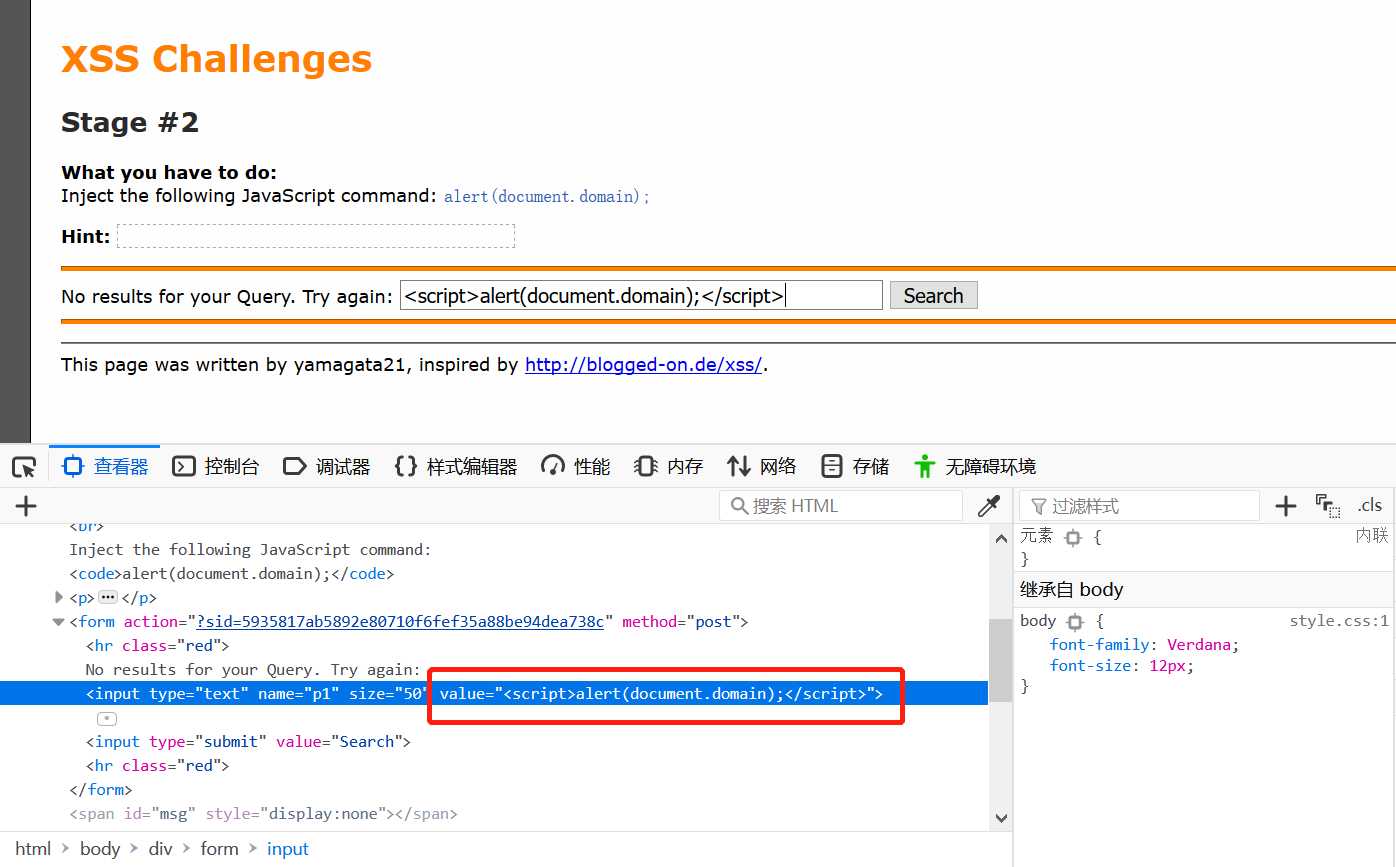Click 'No results for your Query' tree text

click(253, 670)
